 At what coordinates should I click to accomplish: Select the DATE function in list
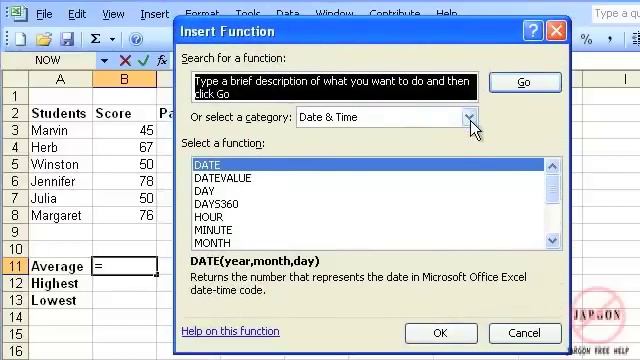tap(368, 165)
